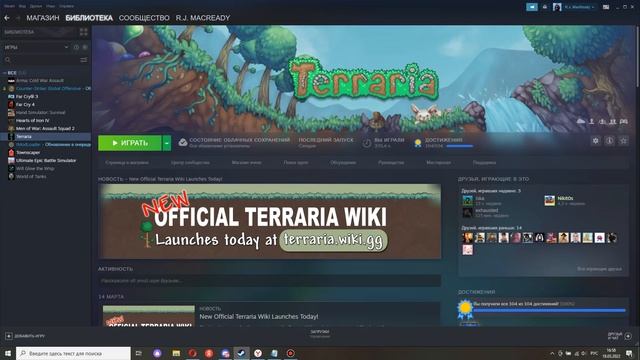
Task: Select Townscaper in library list
Action: 28,152
